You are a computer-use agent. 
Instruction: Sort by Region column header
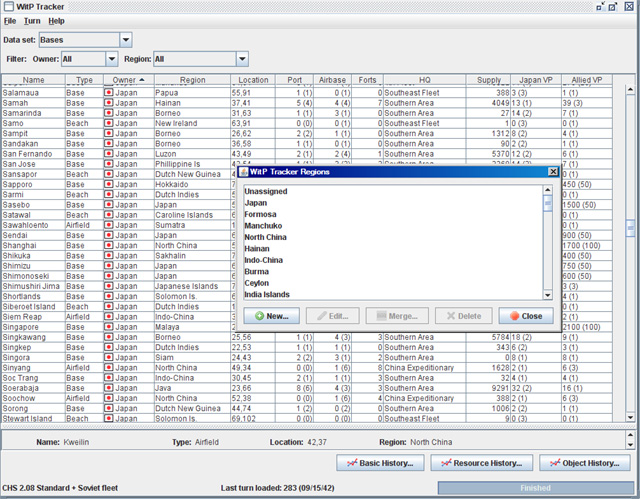pyautogui.click(x=192, y=80)
